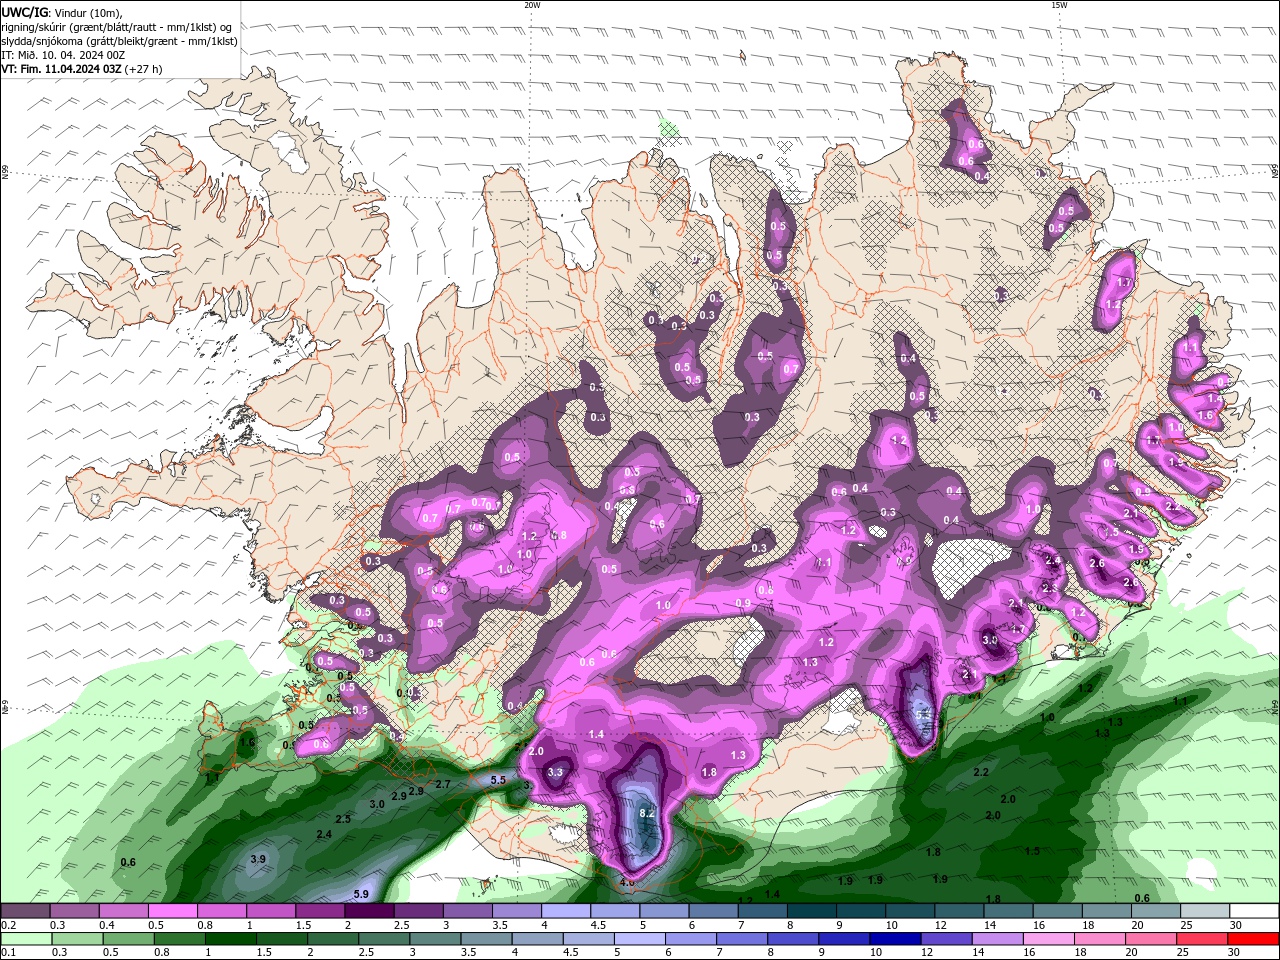Pick the darkest purple 2 swatch in upper legend
The image size is (1280, 960).
[368, 911]
